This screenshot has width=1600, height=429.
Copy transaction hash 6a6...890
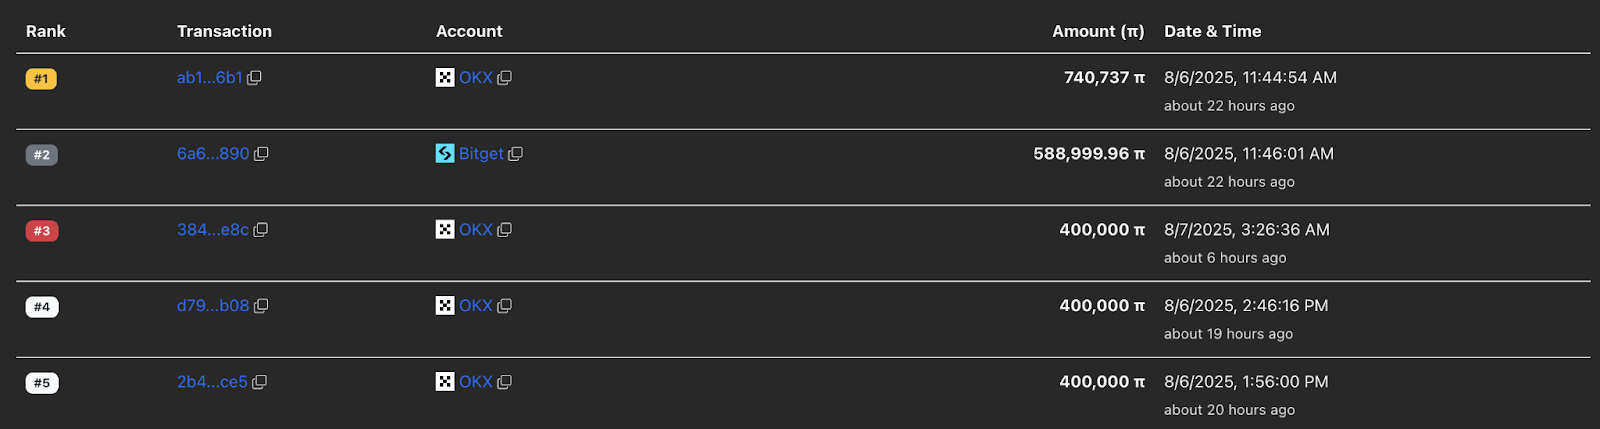(x=261, y=154)
